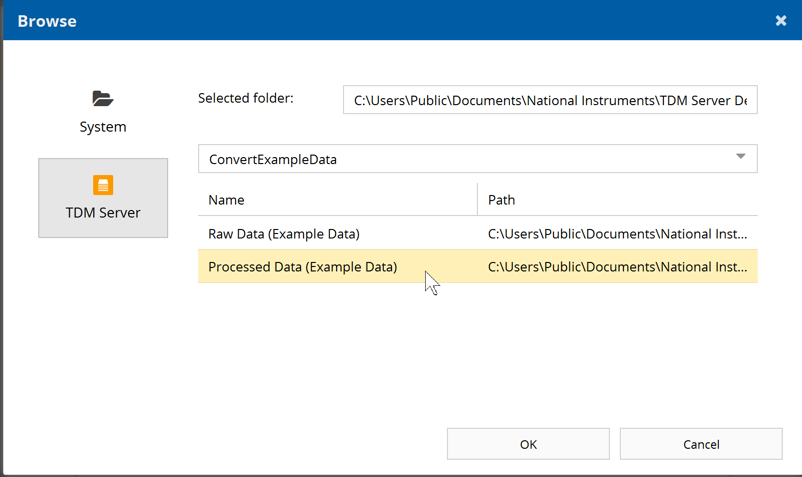The image size is (802, 477).
Task: Click the System folder icon
Action: tap(103, 98)
